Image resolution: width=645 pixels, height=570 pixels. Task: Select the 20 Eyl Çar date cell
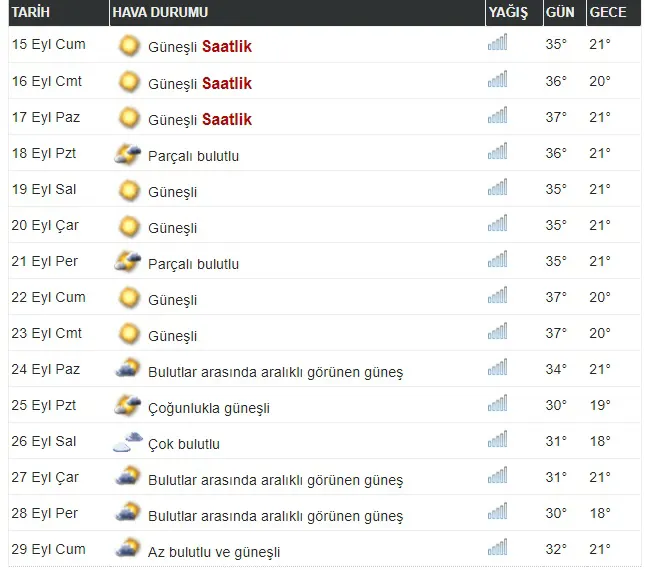coord(47,225)
